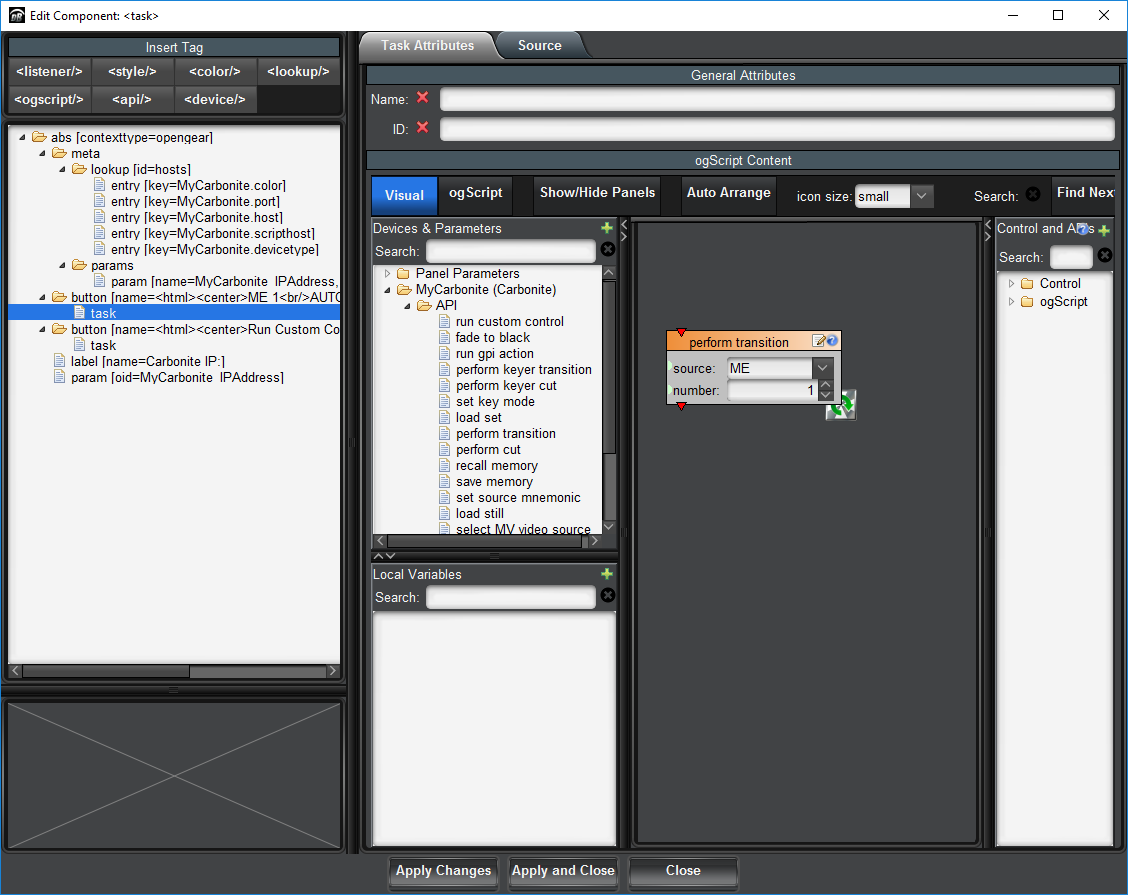Screen dimensions: 1128x895
Task: Click the Apply and Close button
Action: pyautogui.click(x=563, y=871)
